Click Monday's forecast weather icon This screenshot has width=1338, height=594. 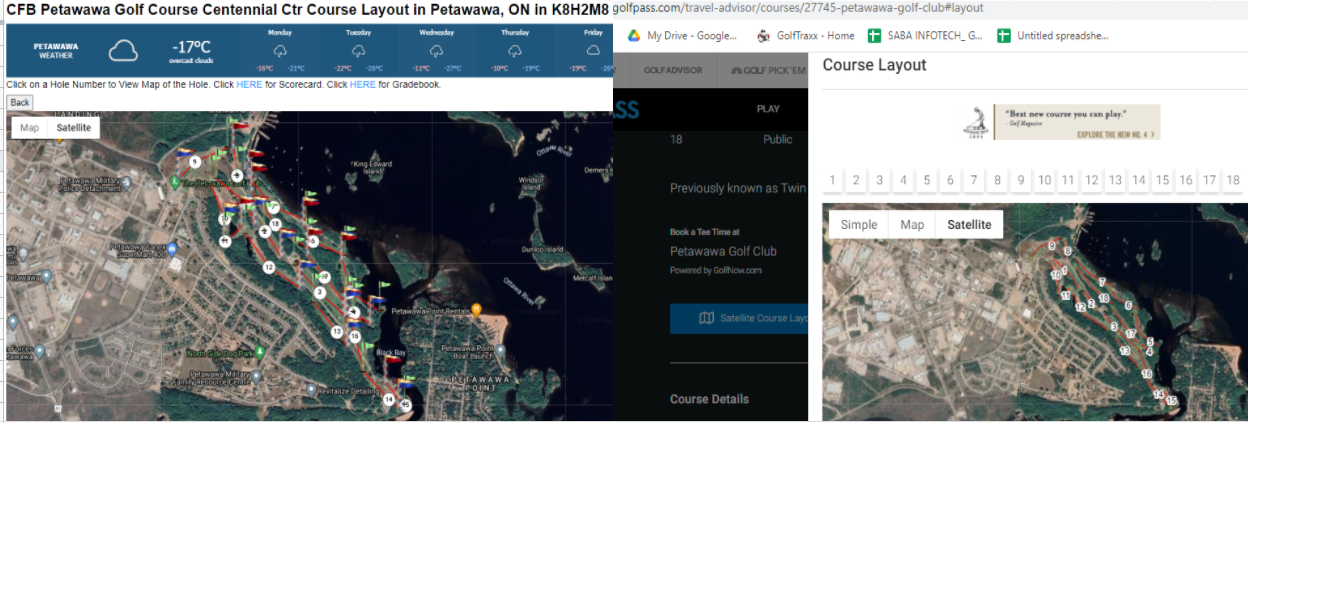pos(280,50)
